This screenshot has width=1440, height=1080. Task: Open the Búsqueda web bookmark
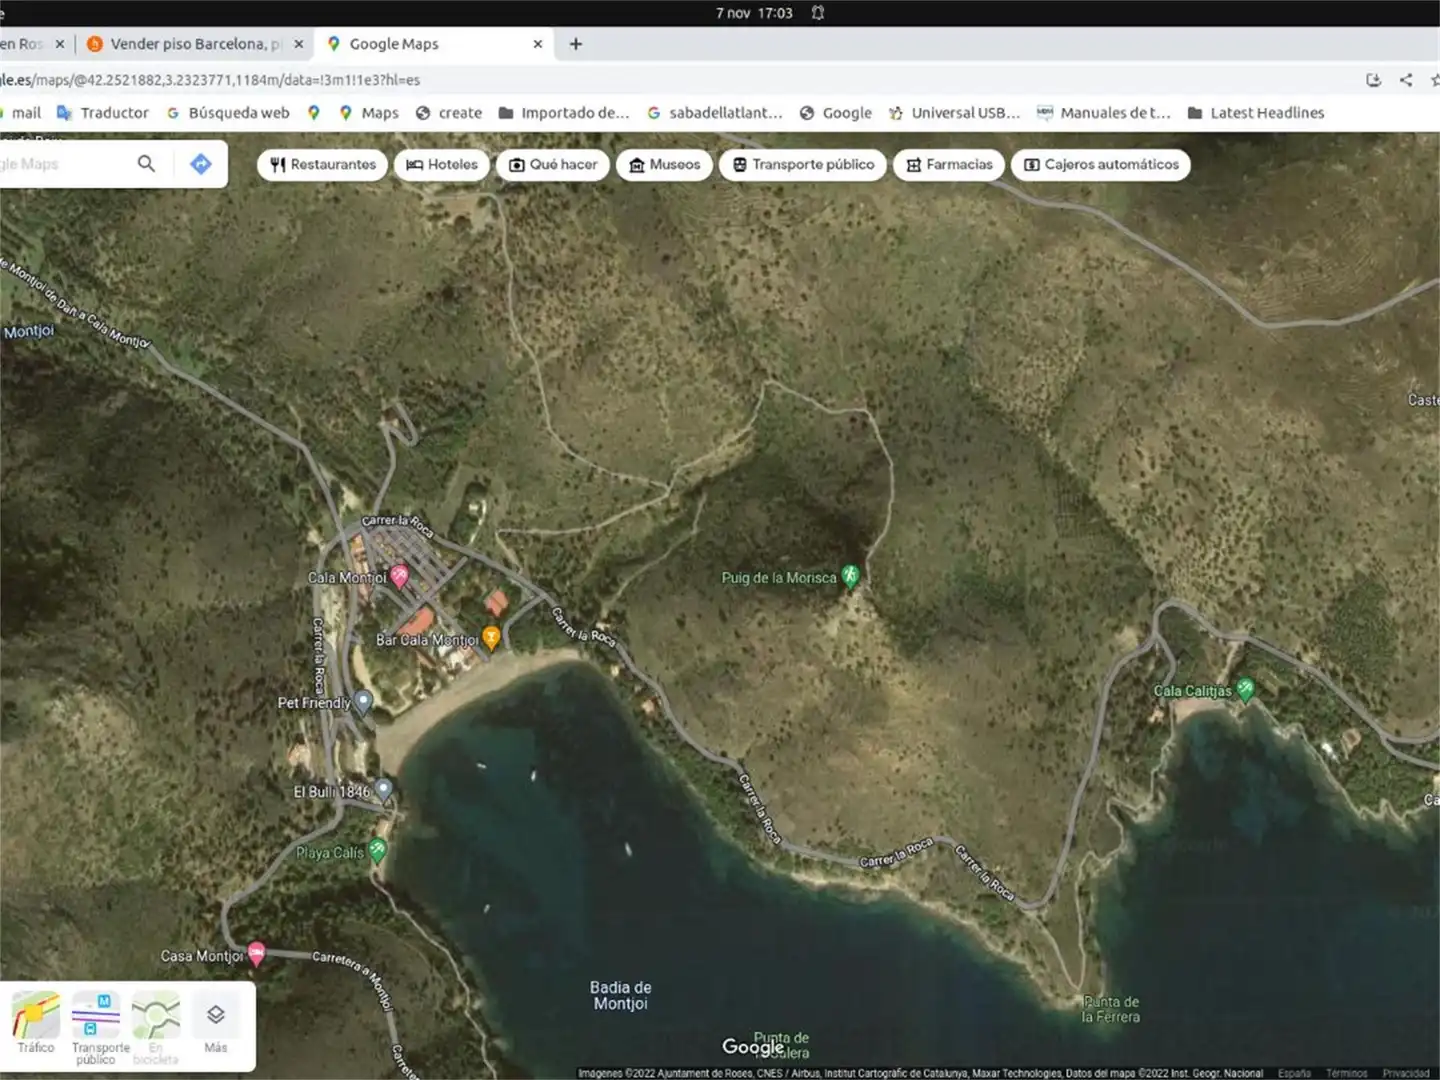point(228,113)
